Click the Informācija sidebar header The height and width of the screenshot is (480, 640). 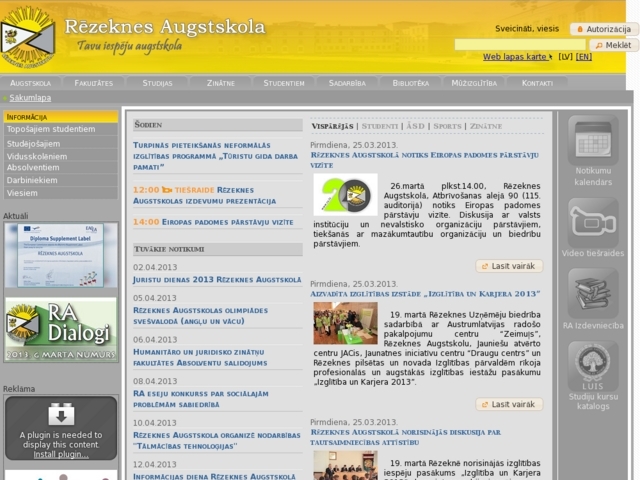pos(60,117)
